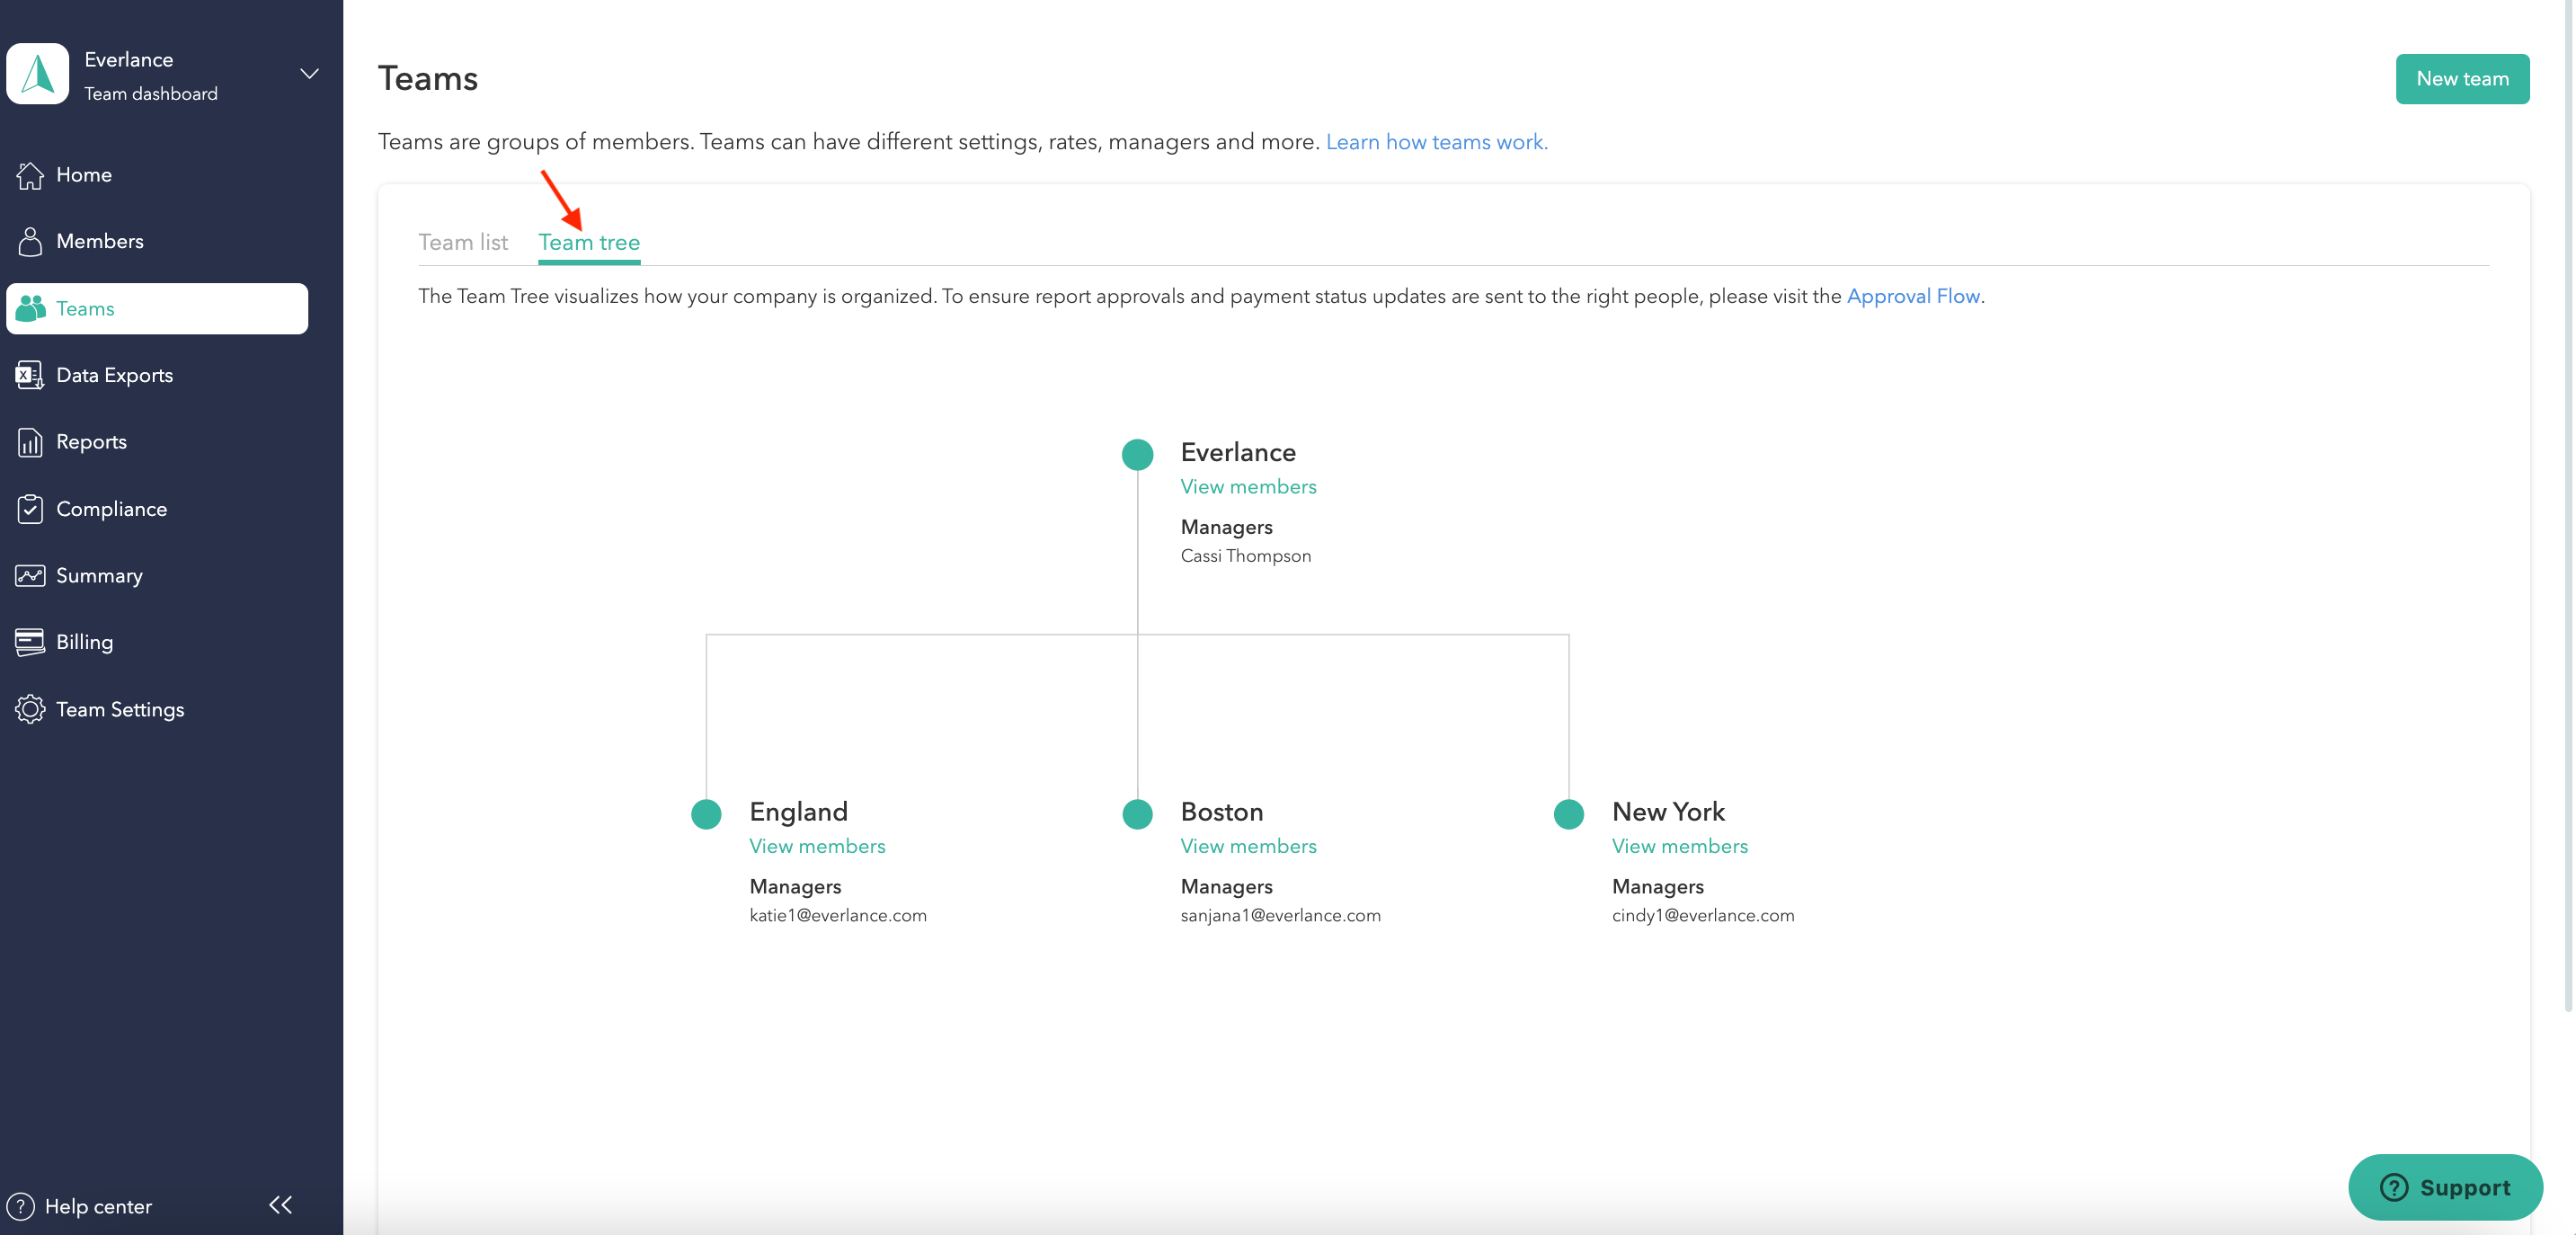Select the Team tree tab

tap(589, 242)
